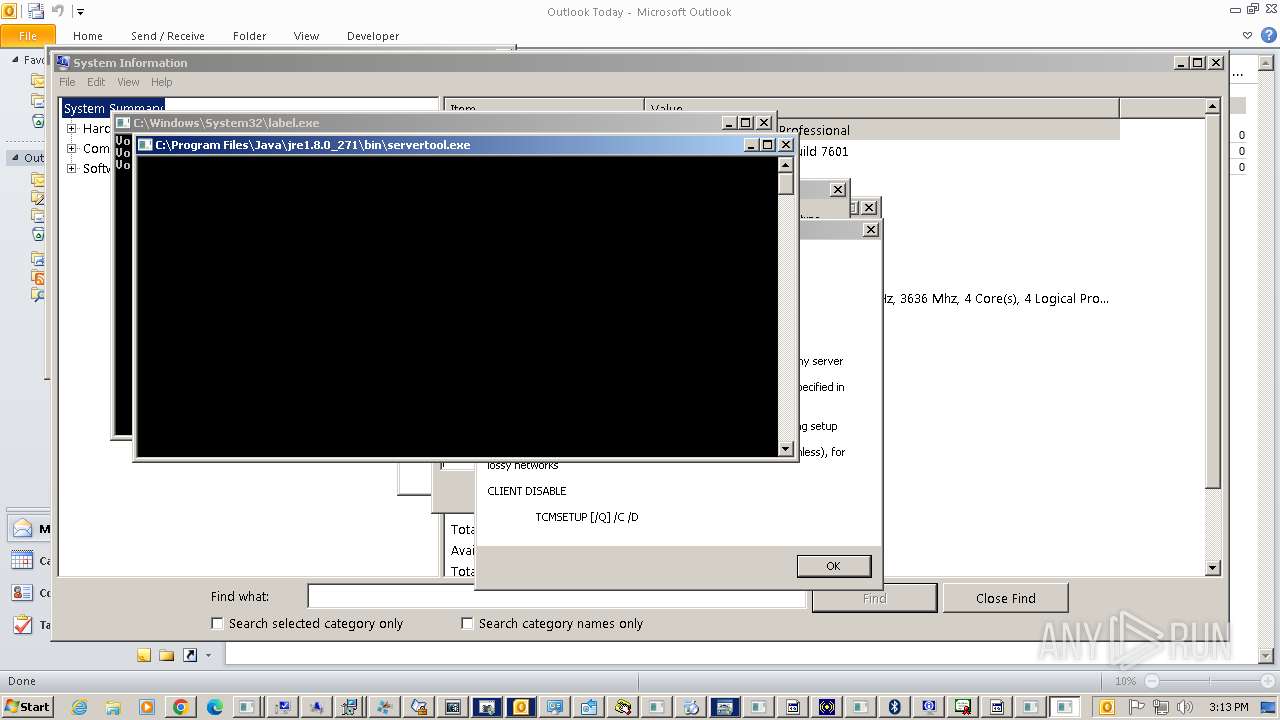1280x720 pixels.
Task: Collapse the Outlook data file folder group
Action: point(15,158)
